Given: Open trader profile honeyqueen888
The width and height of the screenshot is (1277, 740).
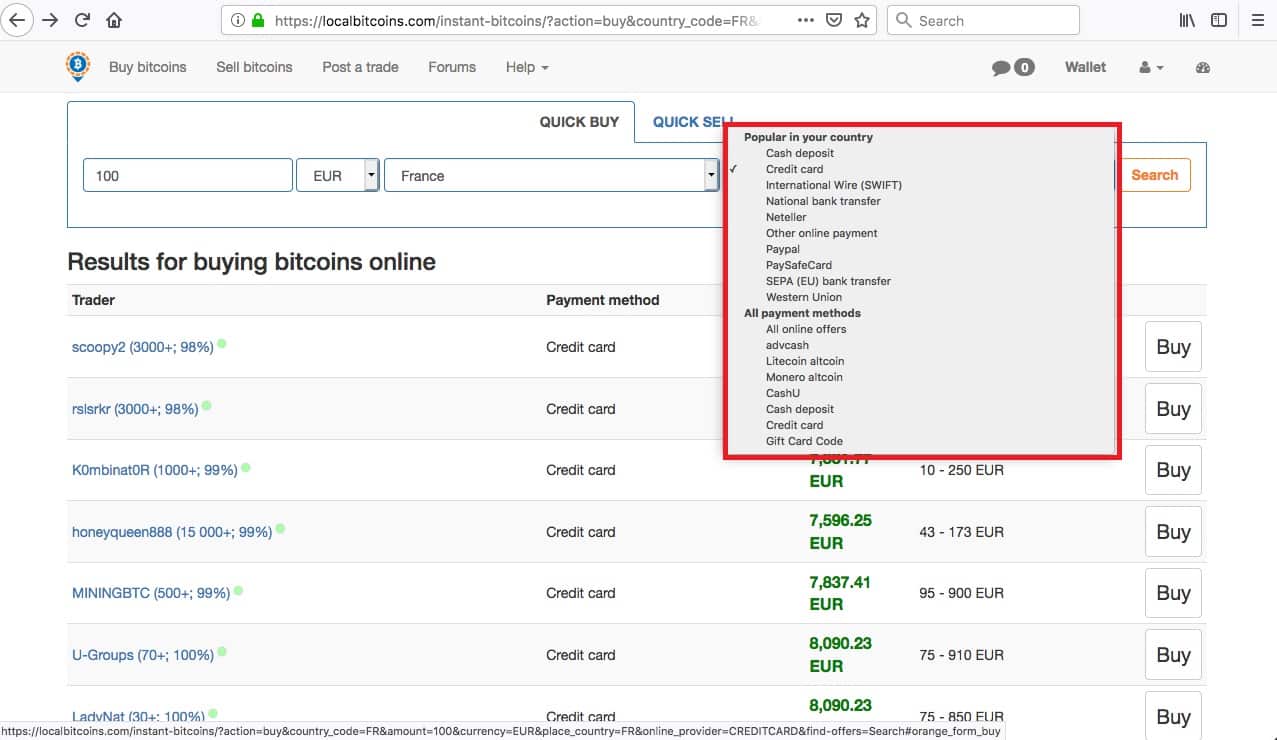Looking at the screenshot, I should [x=172, y=532].
